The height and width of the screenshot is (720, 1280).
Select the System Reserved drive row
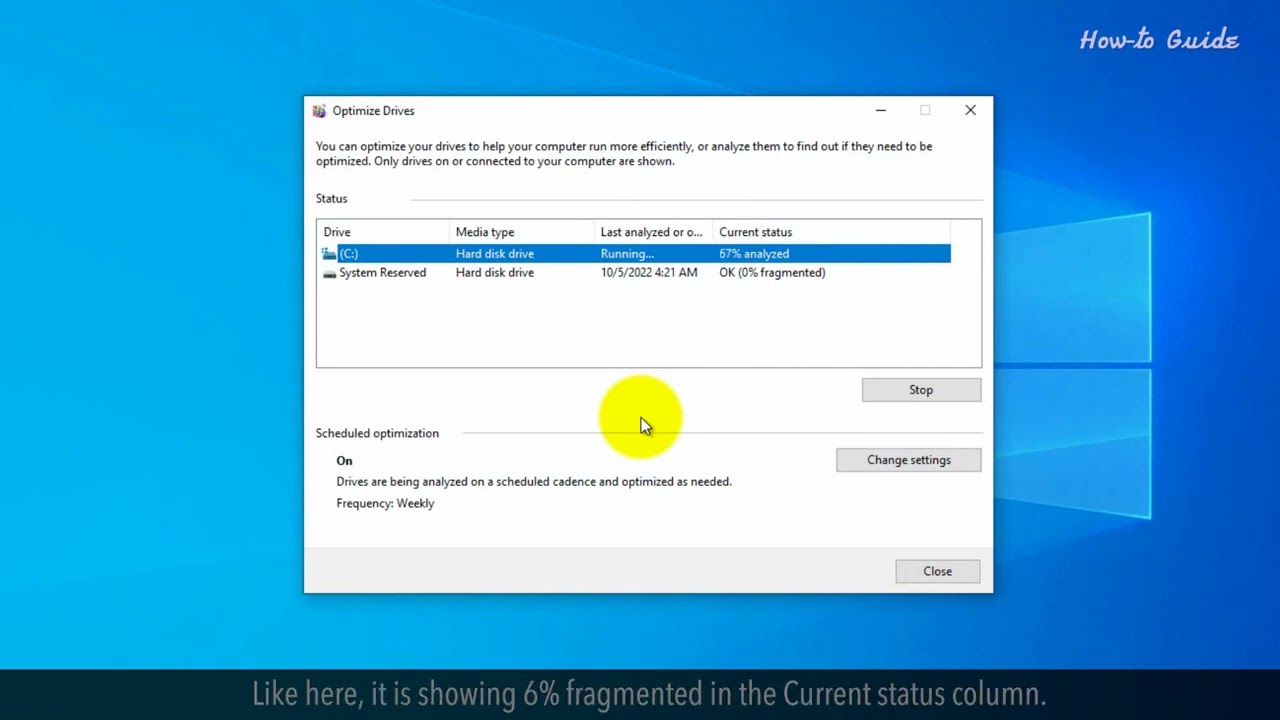(634, 273)
